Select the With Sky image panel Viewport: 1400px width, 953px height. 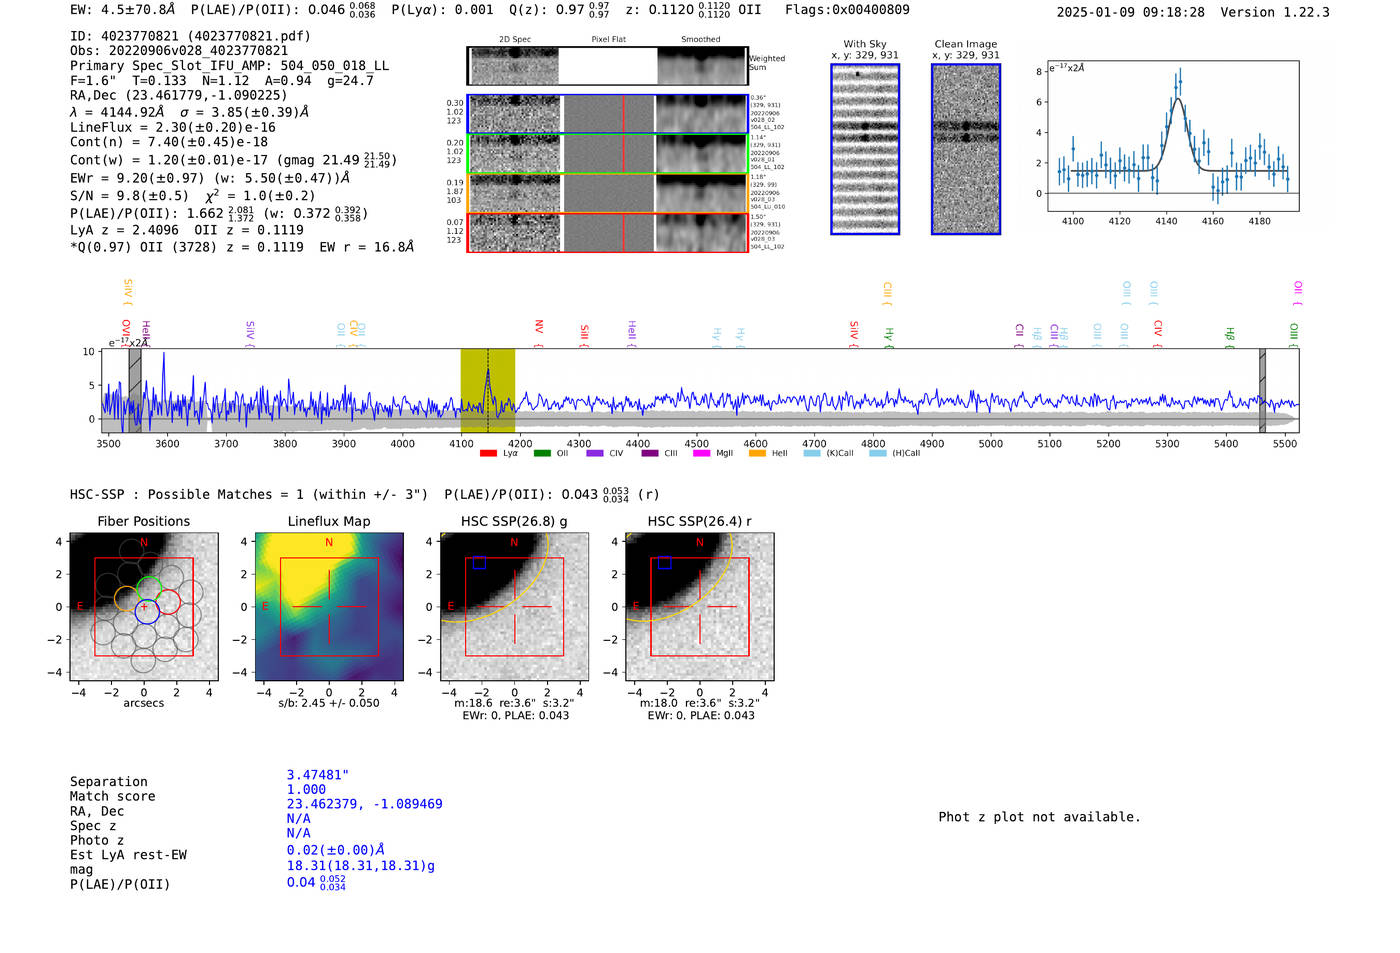click(x=865, y=149)
